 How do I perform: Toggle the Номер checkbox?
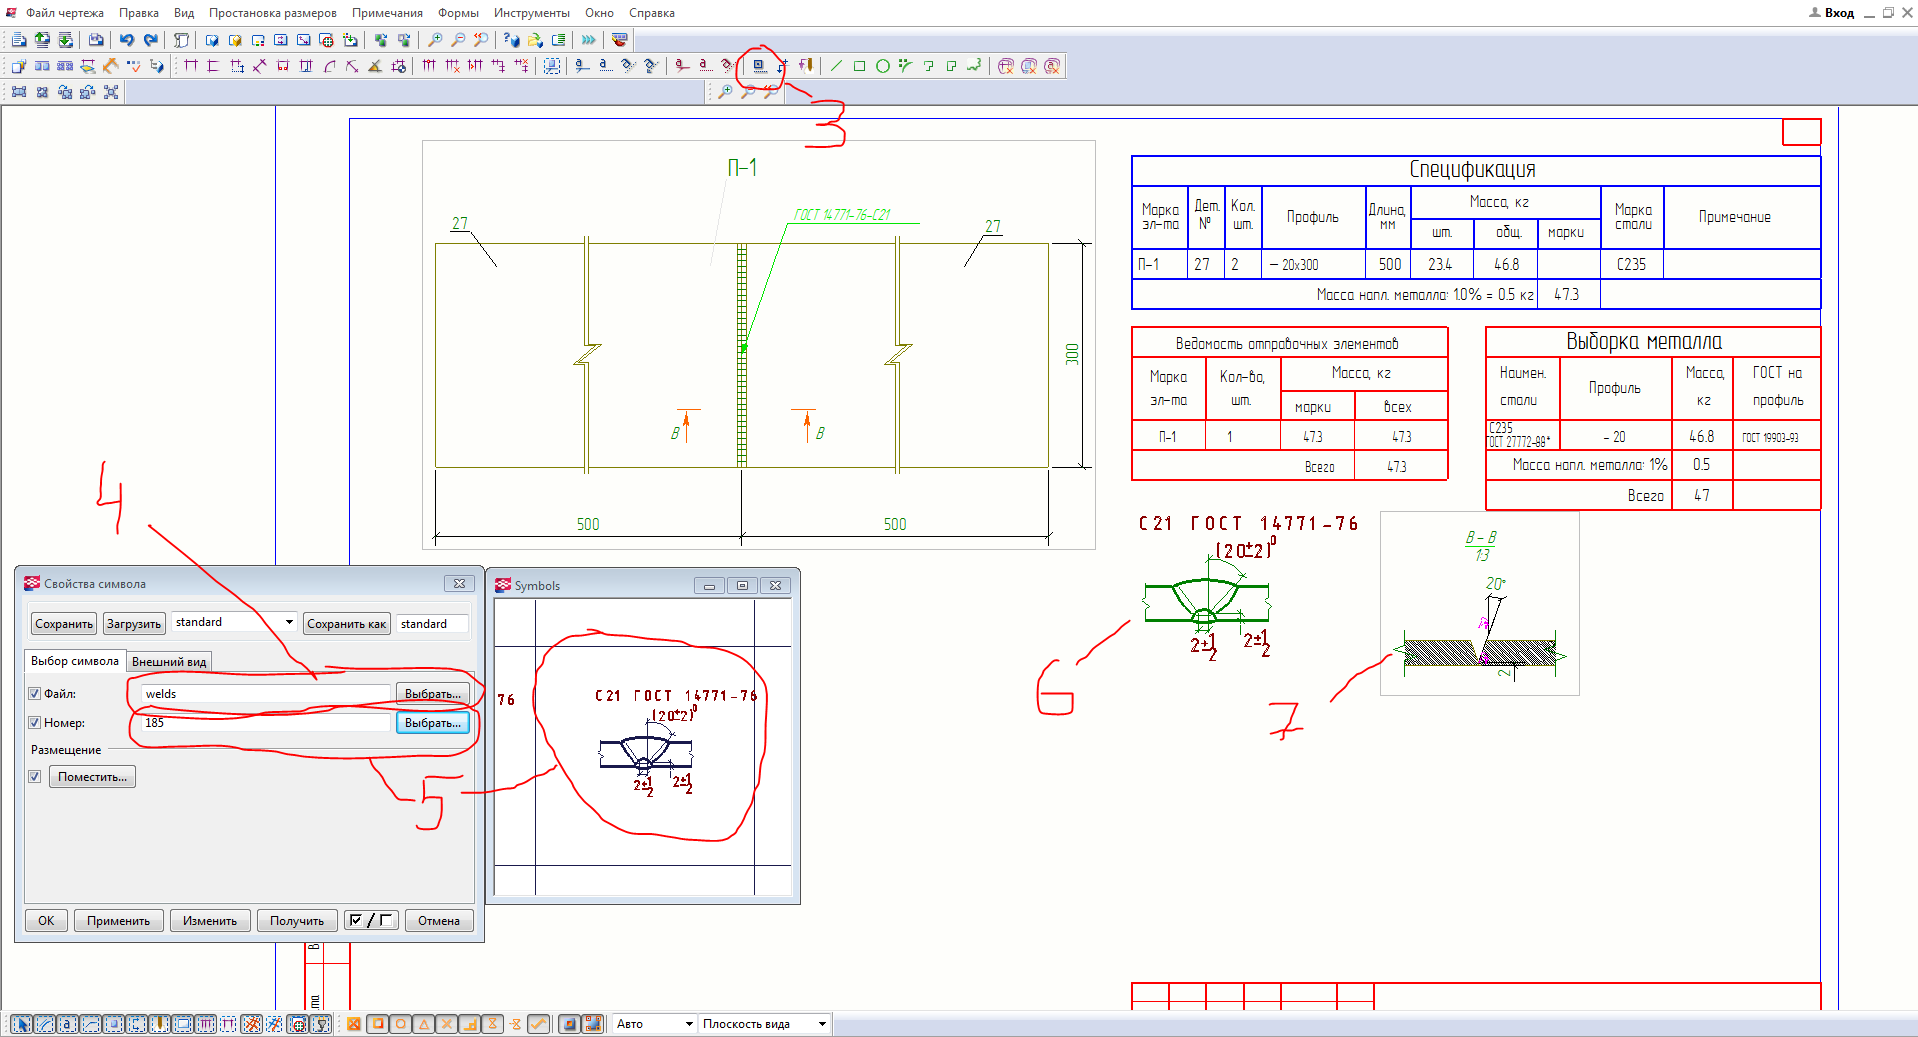click(35, 723)
